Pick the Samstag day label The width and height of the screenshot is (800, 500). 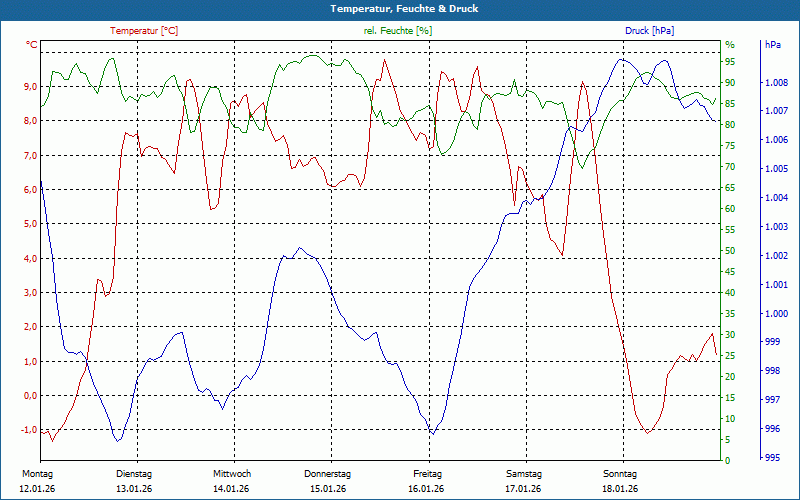[x=523, y=474]
